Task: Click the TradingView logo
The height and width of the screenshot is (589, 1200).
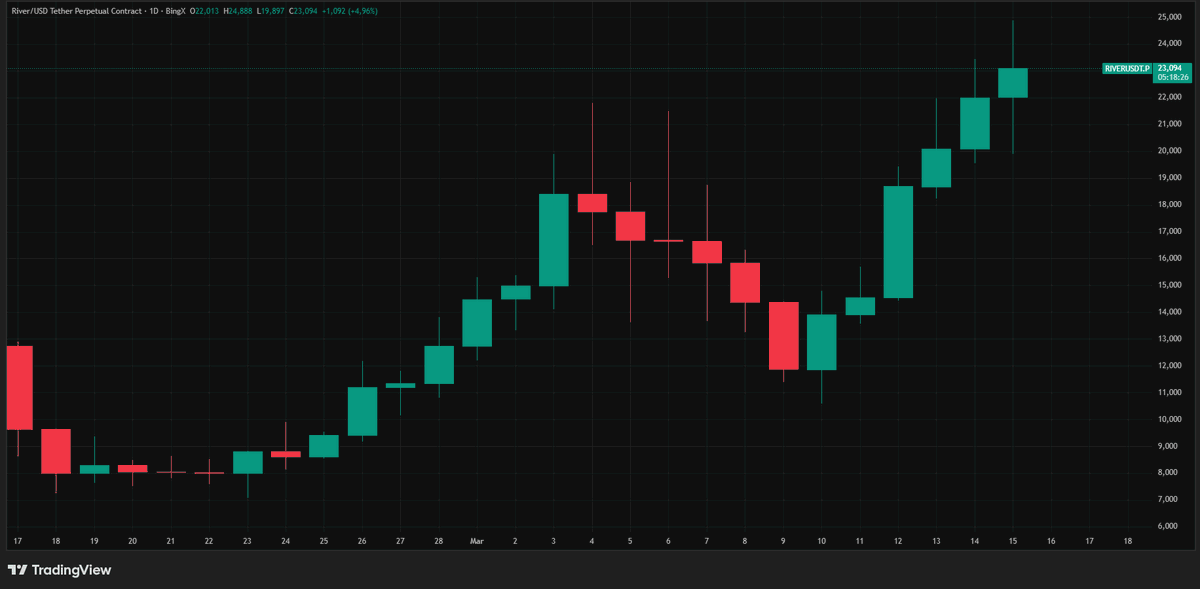Action: click(59, 570)
